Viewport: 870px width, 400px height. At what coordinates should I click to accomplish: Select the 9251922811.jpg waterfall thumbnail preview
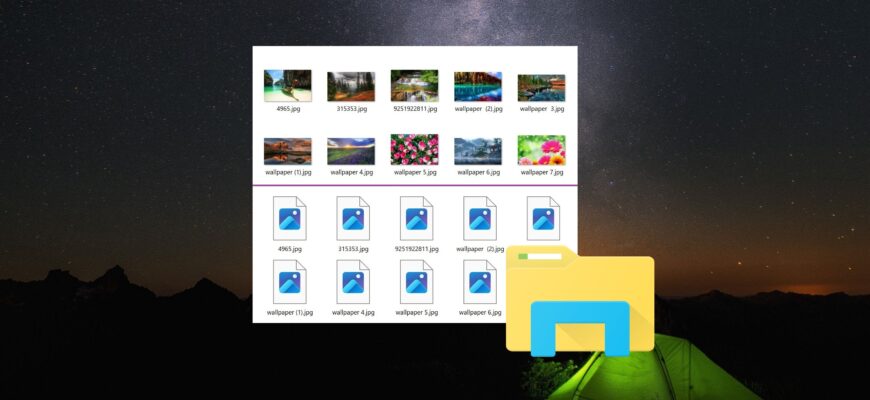414,85
